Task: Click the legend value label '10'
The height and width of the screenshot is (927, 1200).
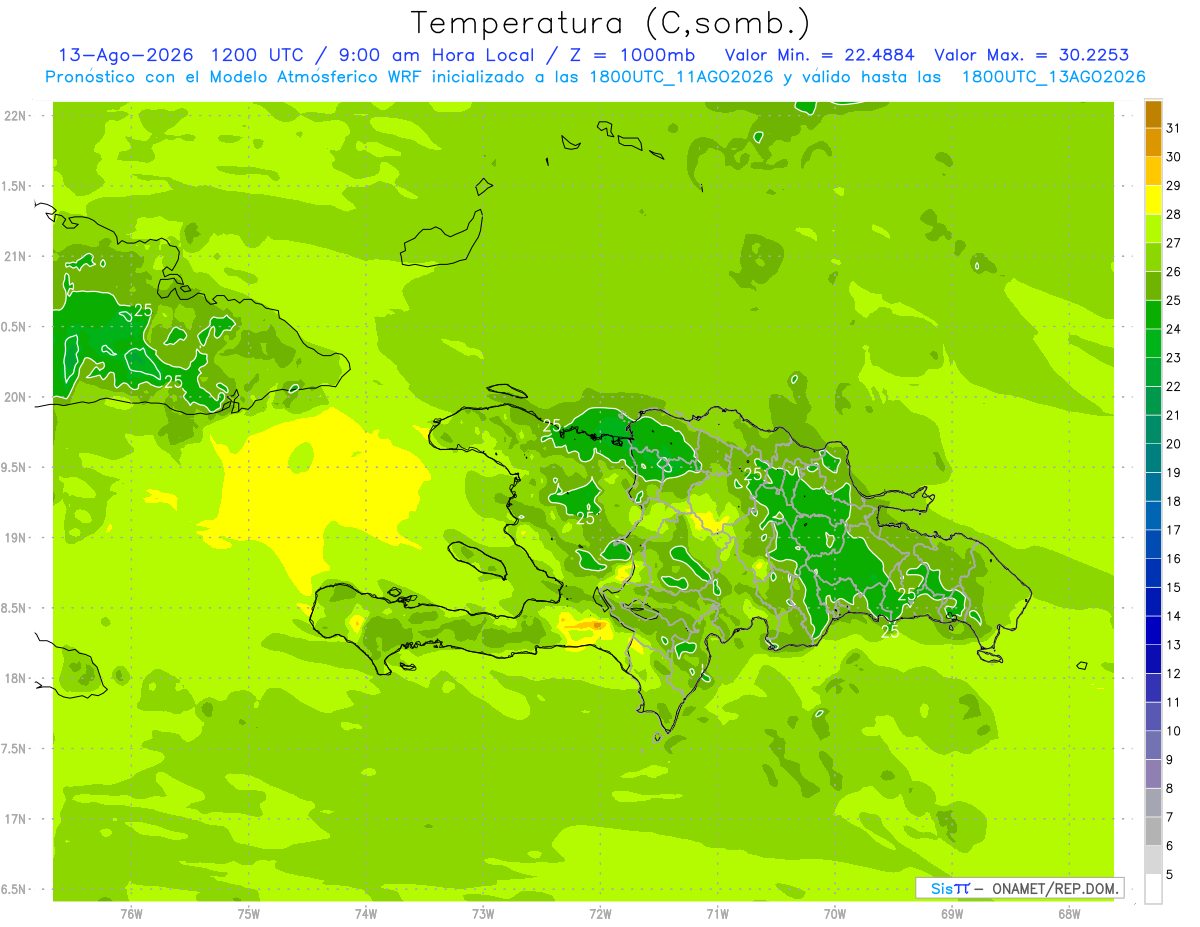Action: [x=1174, y=731]
